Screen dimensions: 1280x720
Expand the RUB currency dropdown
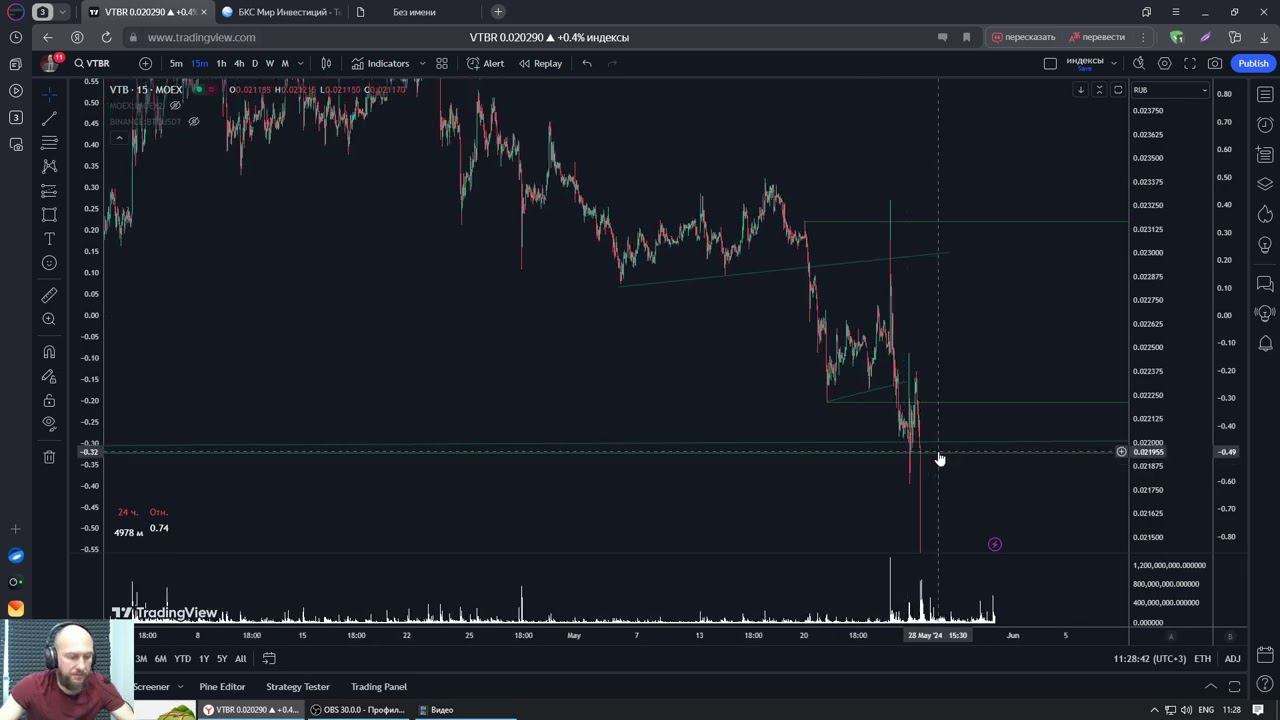coord(1169,90)
